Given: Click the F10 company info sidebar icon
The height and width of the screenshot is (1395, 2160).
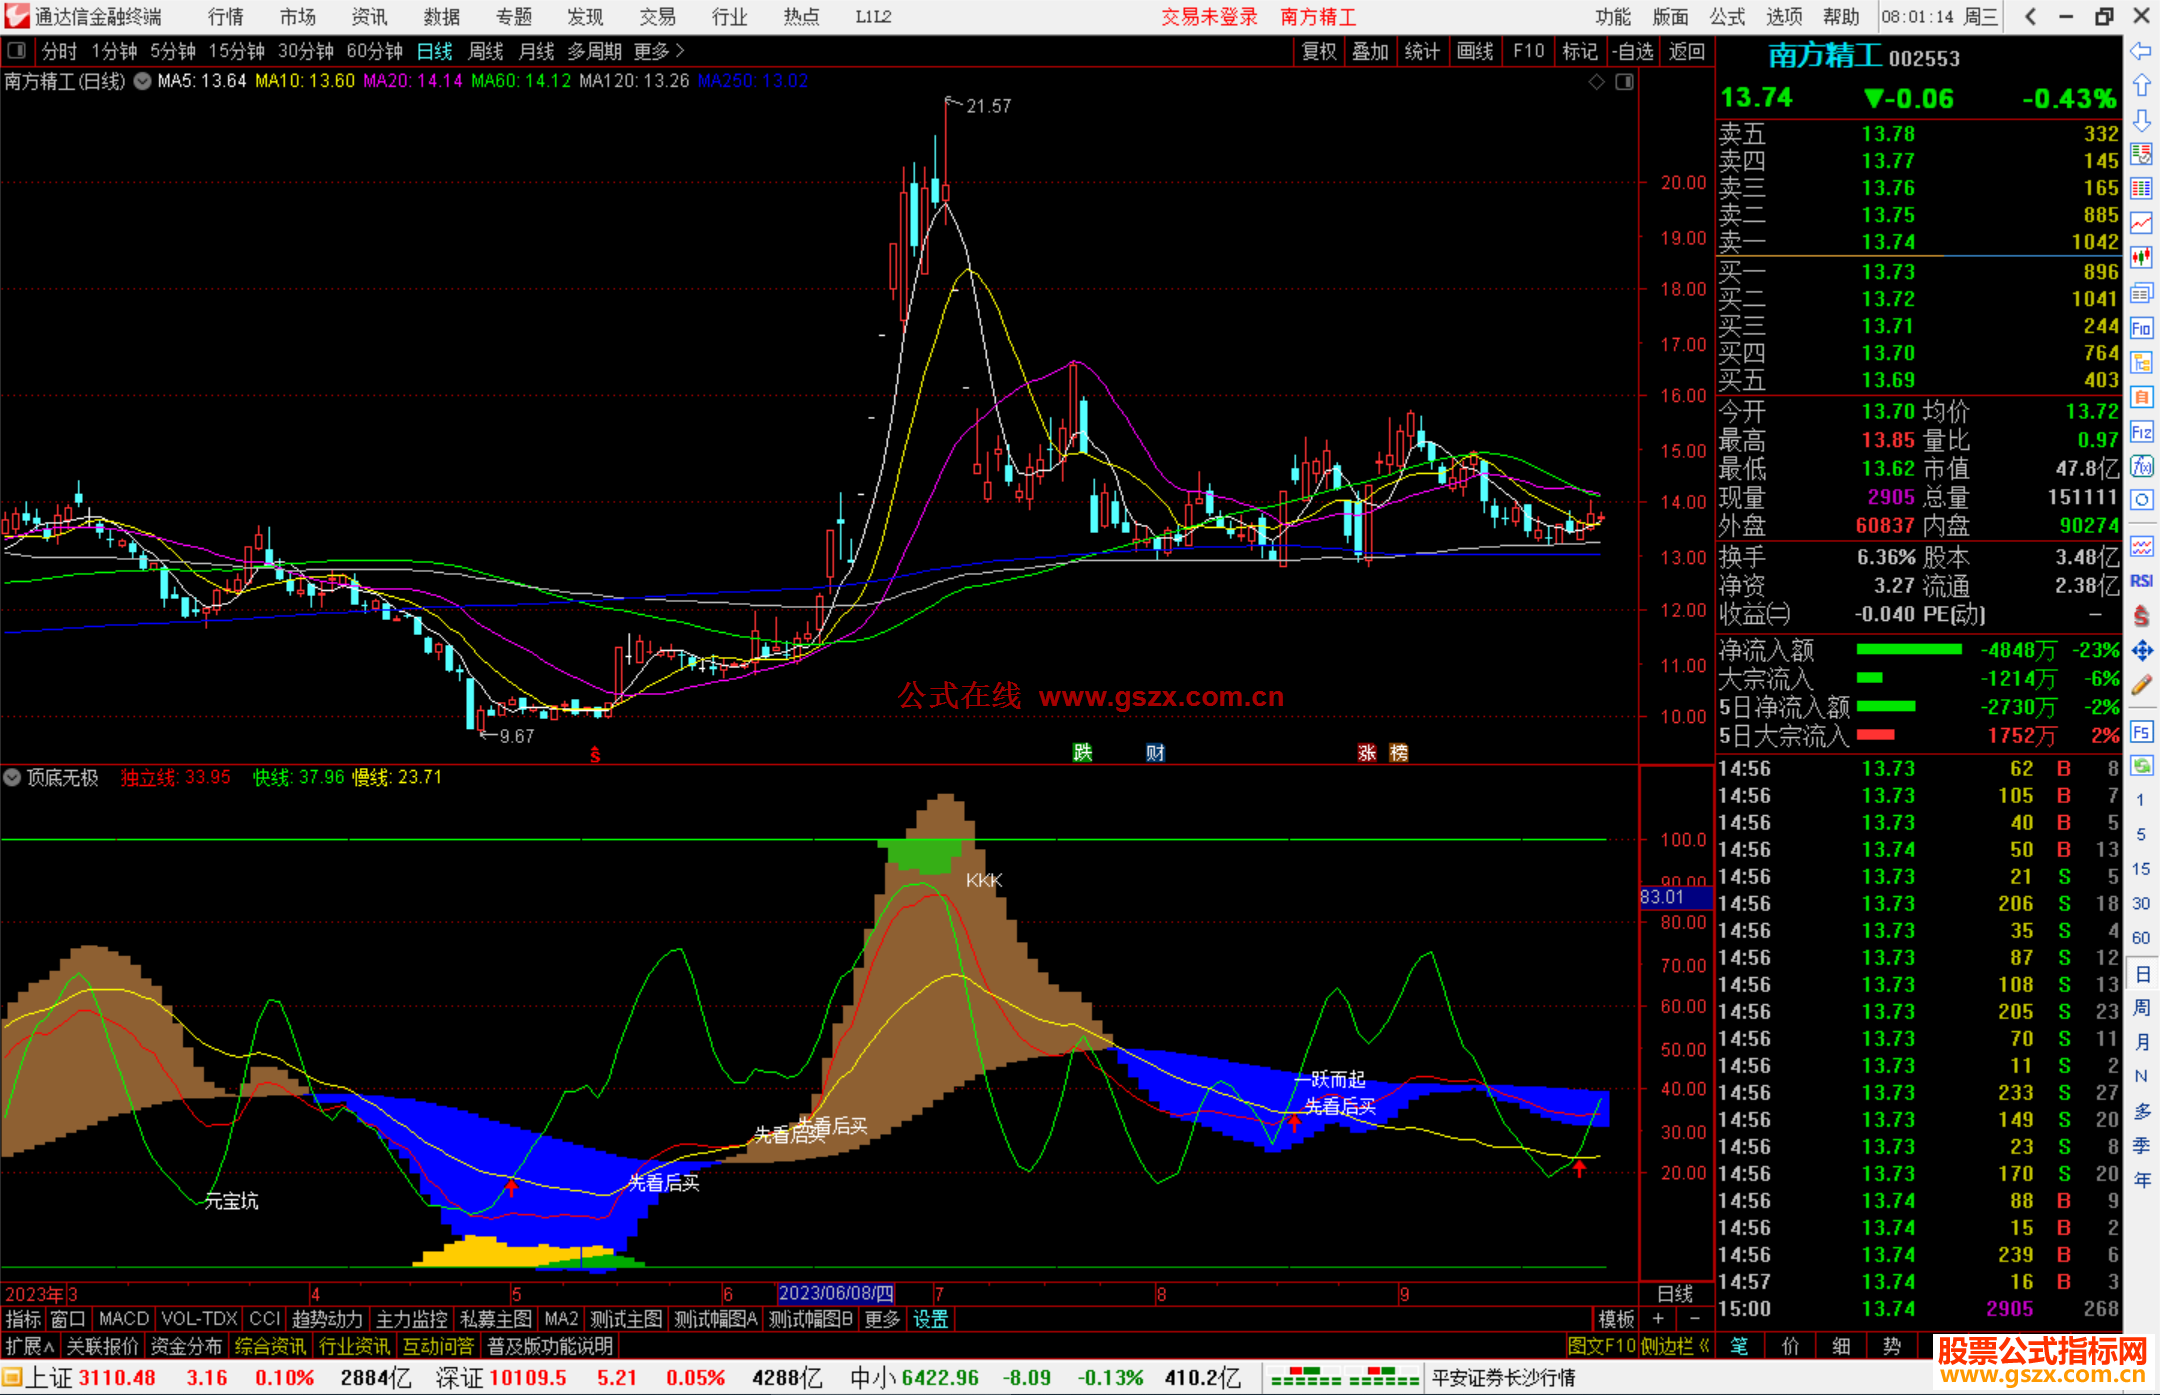Looking at the screenshot, I should [x=2141, y=328].
